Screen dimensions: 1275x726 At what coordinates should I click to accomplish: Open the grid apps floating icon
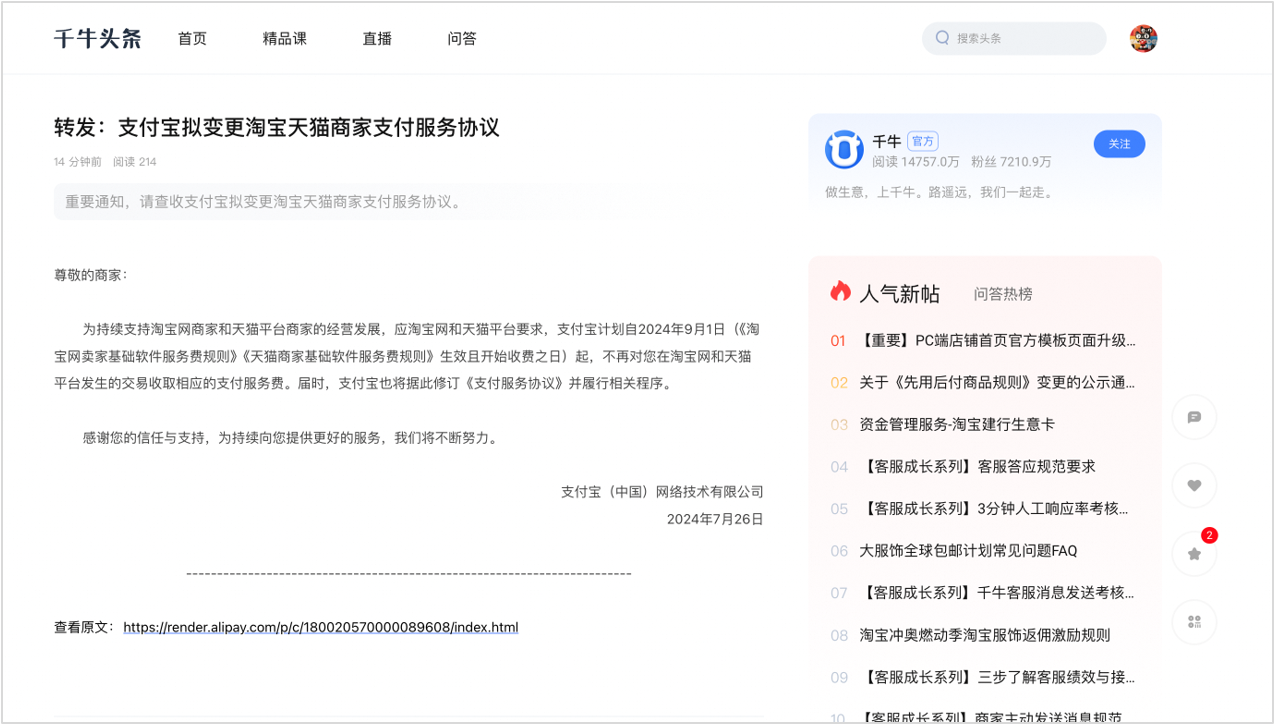1194,622
